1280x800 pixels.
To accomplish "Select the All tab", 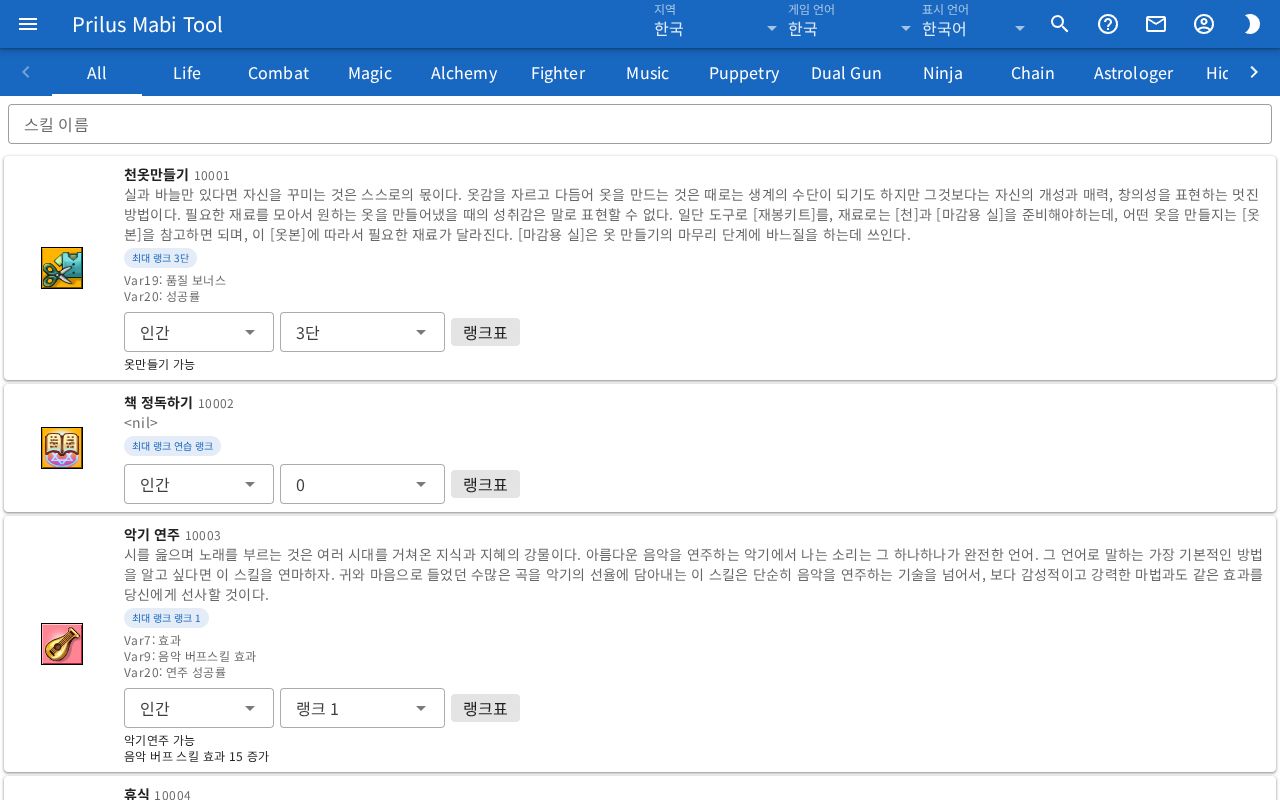I will pyautogui.click(x=97, y=72).
